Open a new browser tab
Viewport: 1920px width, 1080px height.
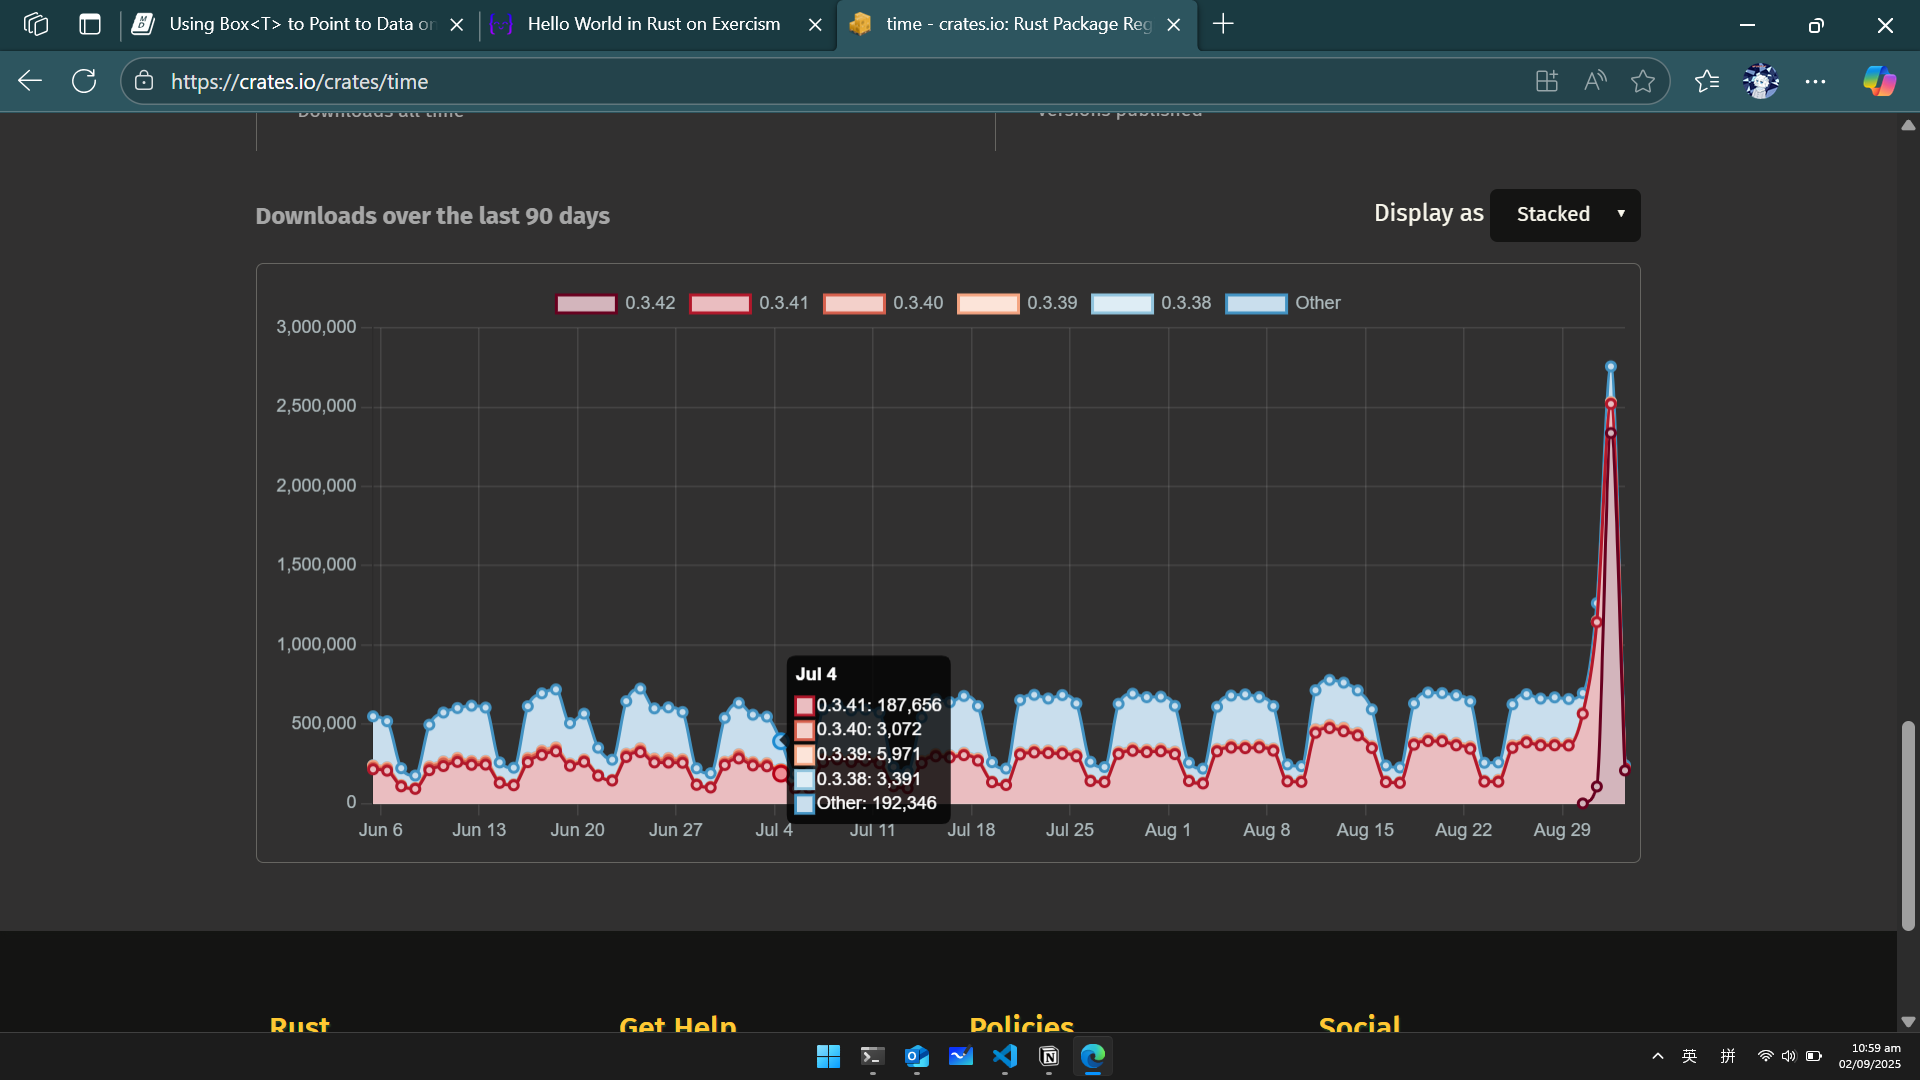point(1223,24)
